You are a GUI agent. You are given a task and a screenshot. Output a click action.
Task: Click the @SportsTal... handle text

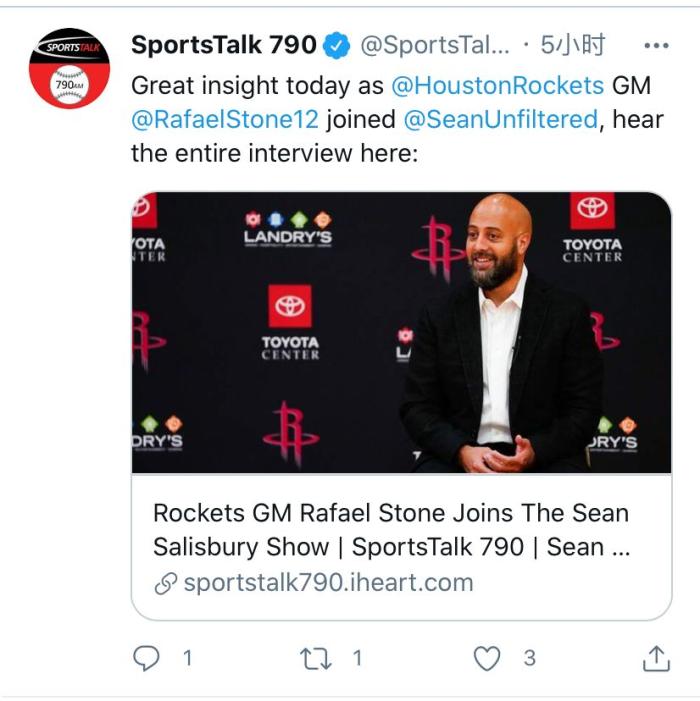coord(434,45)
